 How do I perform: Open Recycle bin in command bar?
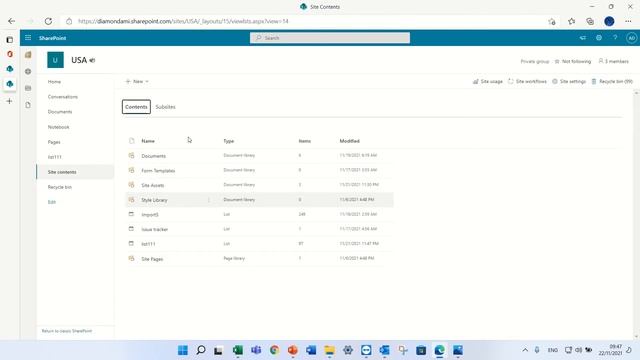(612, 82)
